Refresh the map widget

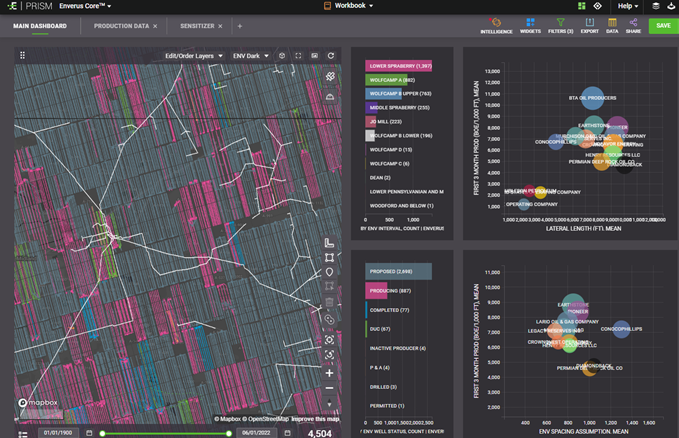[x=331, y=55]
